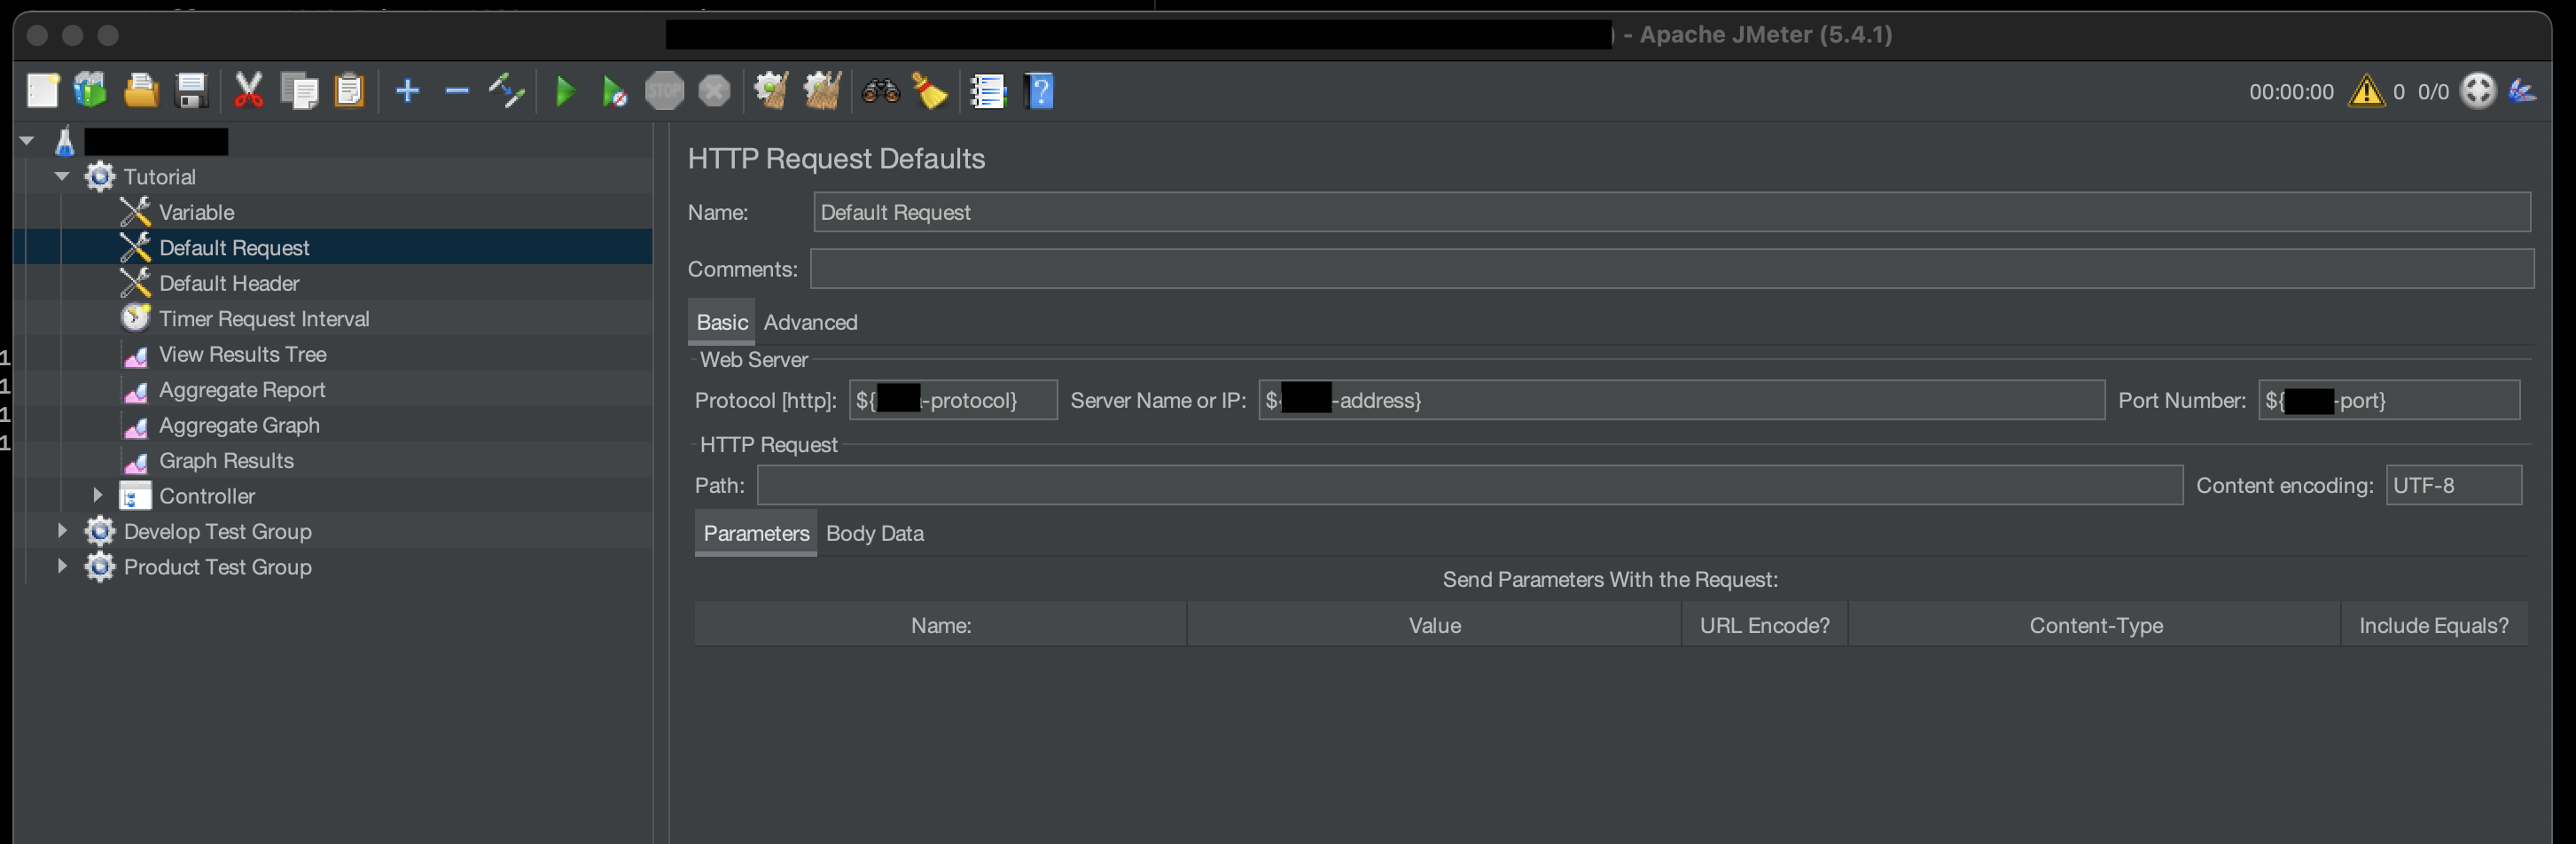The image size is (2576, 844).
Task: Select the Tutorial thread group
Action: point(159,177)
